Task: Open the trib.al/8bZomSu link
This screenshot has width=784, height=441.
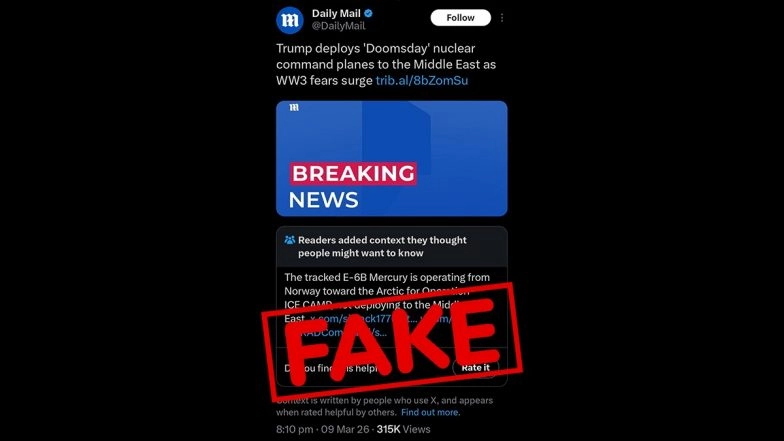Action: click(422, 80)
